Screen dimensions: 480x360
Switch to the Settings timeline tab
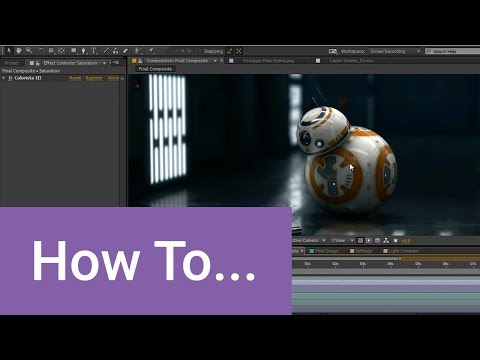point(361,251)
